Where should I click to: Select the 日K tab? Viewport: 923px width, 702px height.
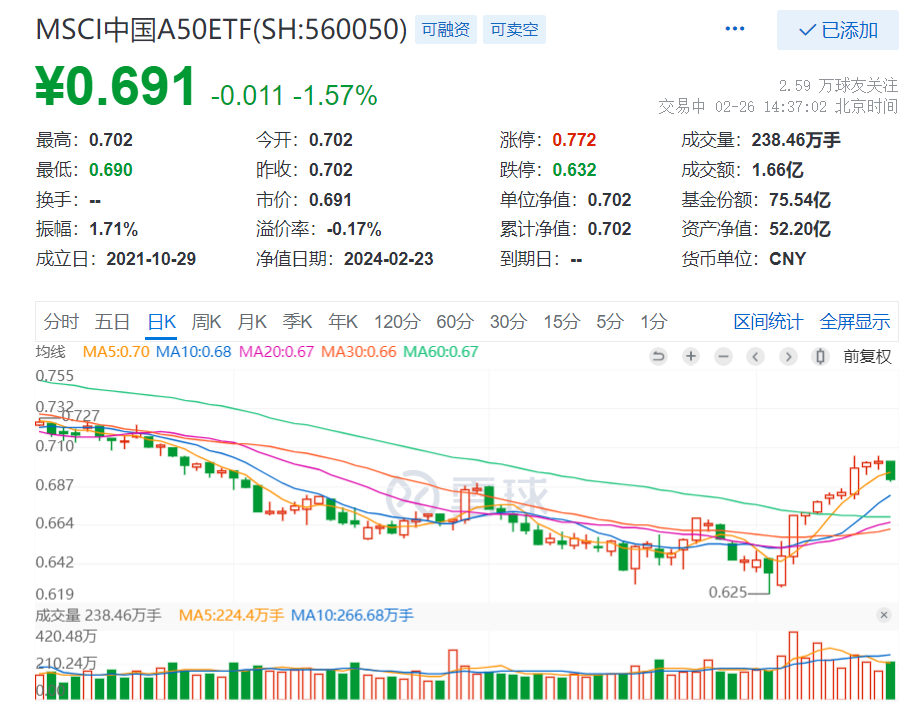pyautogui.click(x=162, y=322)
